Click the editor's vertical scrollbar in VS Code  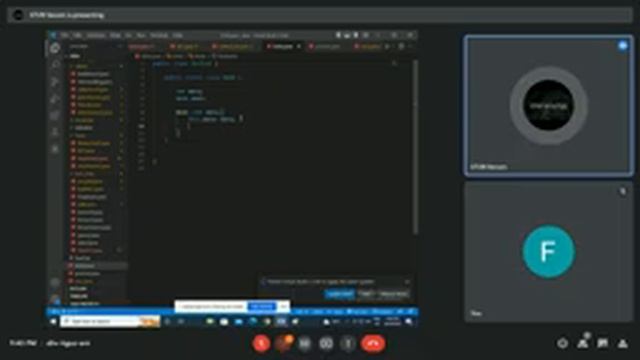[415, 147]
